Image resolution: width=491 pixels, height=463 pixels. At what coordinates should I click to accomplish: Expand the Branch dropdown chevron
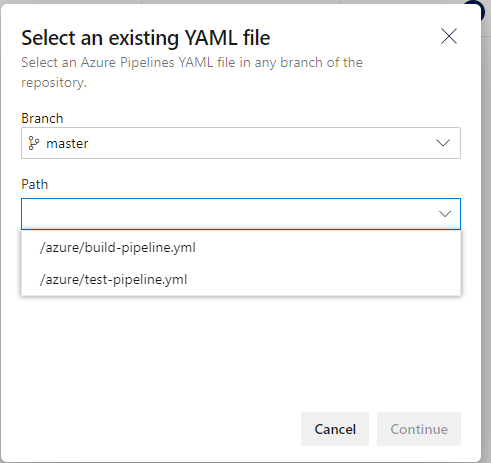(443, 143)
